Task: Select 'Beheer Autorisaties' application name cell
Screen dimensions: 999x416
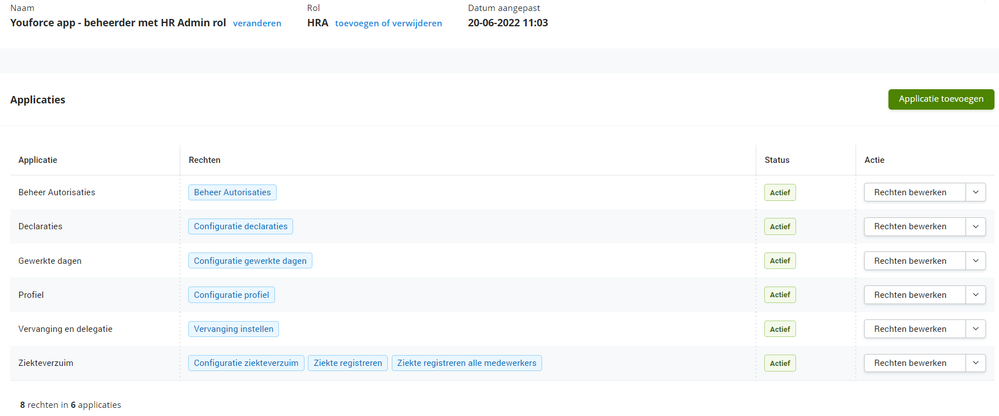Action: [x=57, y=192]
